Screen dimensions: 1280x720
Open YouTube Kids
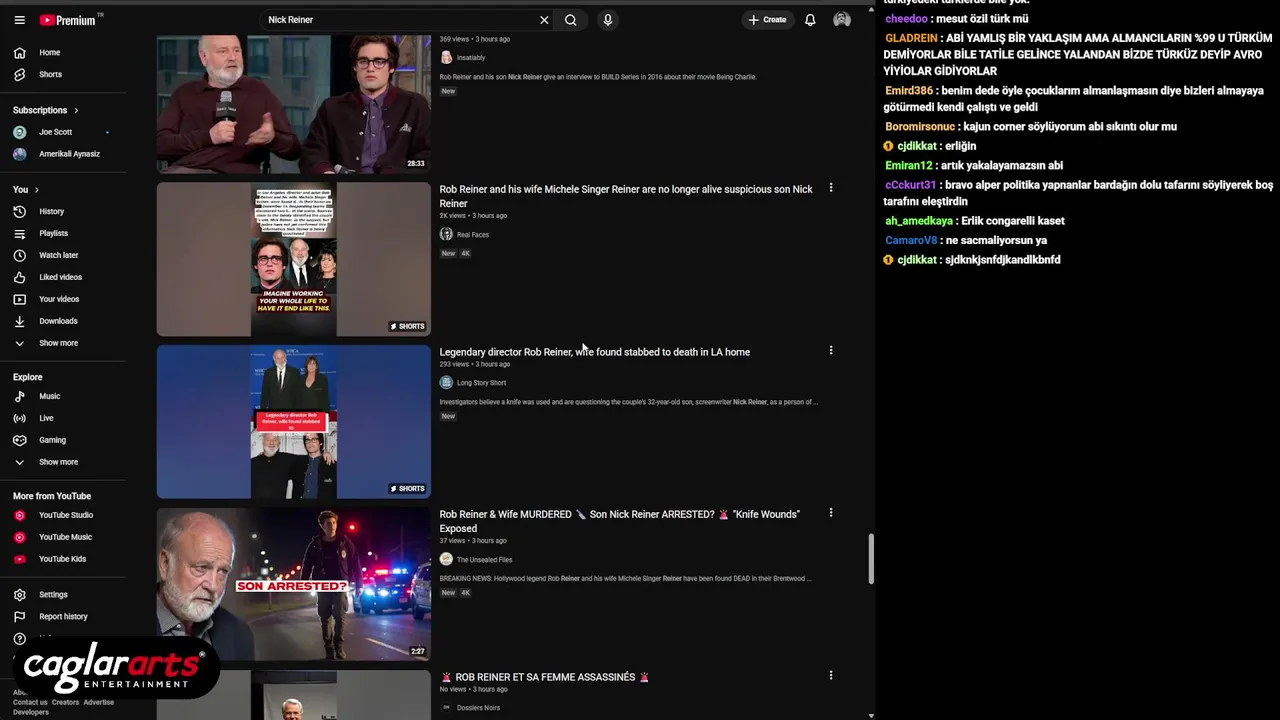[64, 559]
